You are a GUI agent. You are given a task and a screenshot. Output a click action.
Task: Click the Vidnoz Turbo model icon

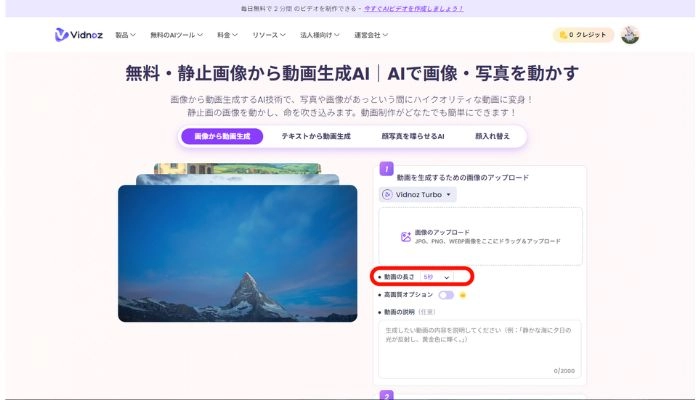tap(388, 195)
